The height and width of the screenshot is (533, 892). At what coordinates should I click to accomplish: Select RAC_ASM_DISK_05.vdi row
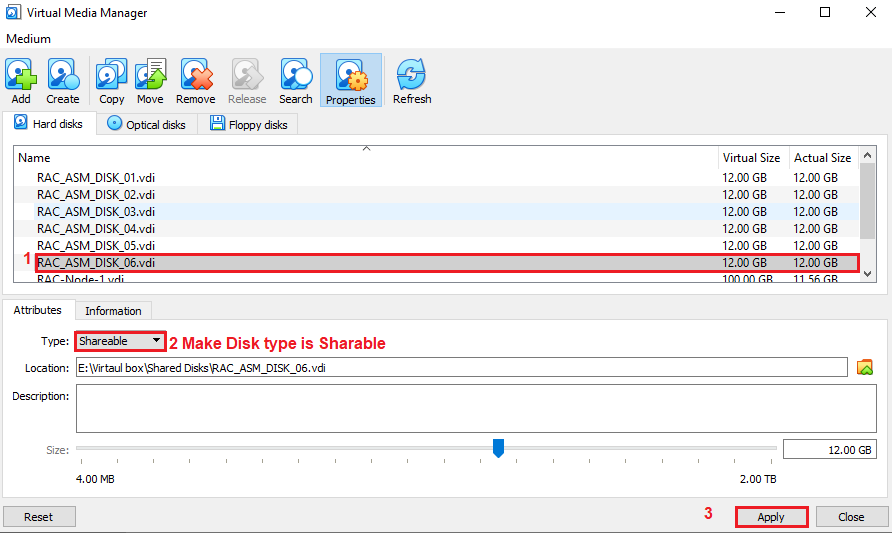coord(436,246)
